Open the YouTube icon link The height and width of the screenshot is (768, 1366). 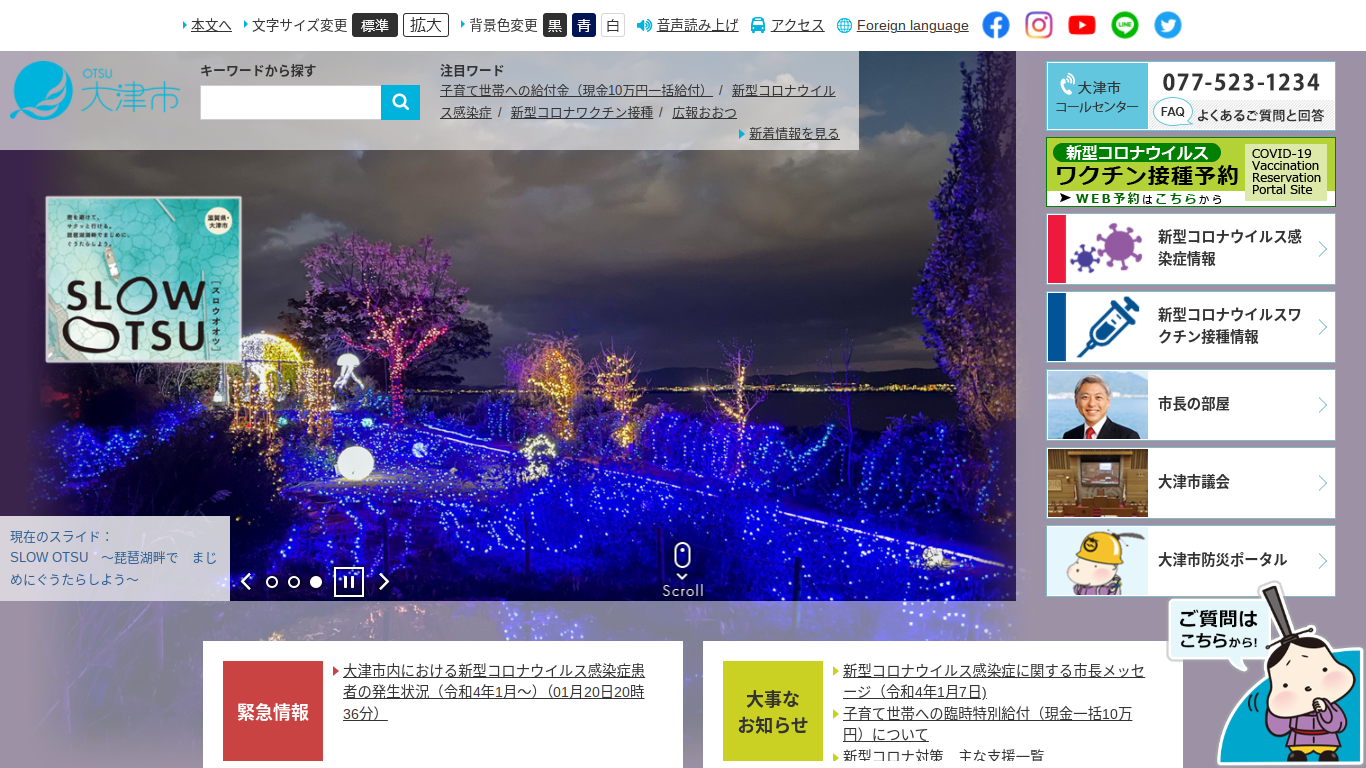click(x=1082, y=25)
